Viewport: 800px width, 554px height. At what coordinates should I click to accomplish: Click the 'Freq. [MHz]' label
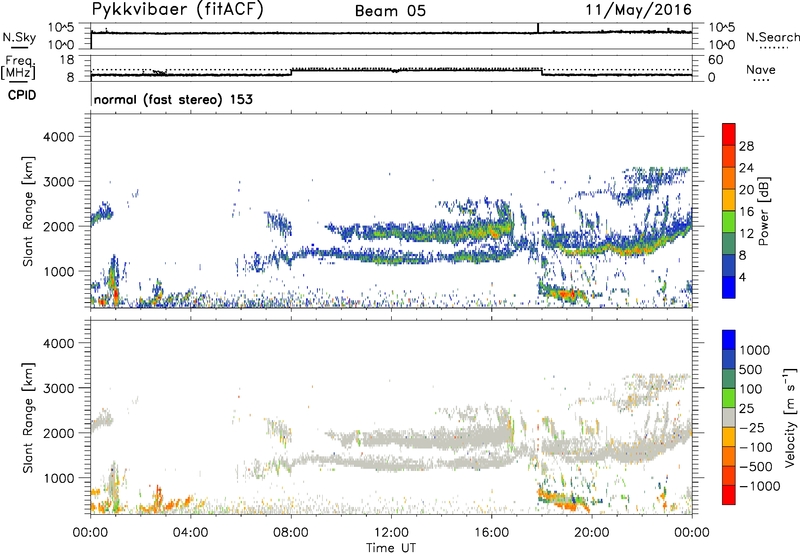(19, 67)
